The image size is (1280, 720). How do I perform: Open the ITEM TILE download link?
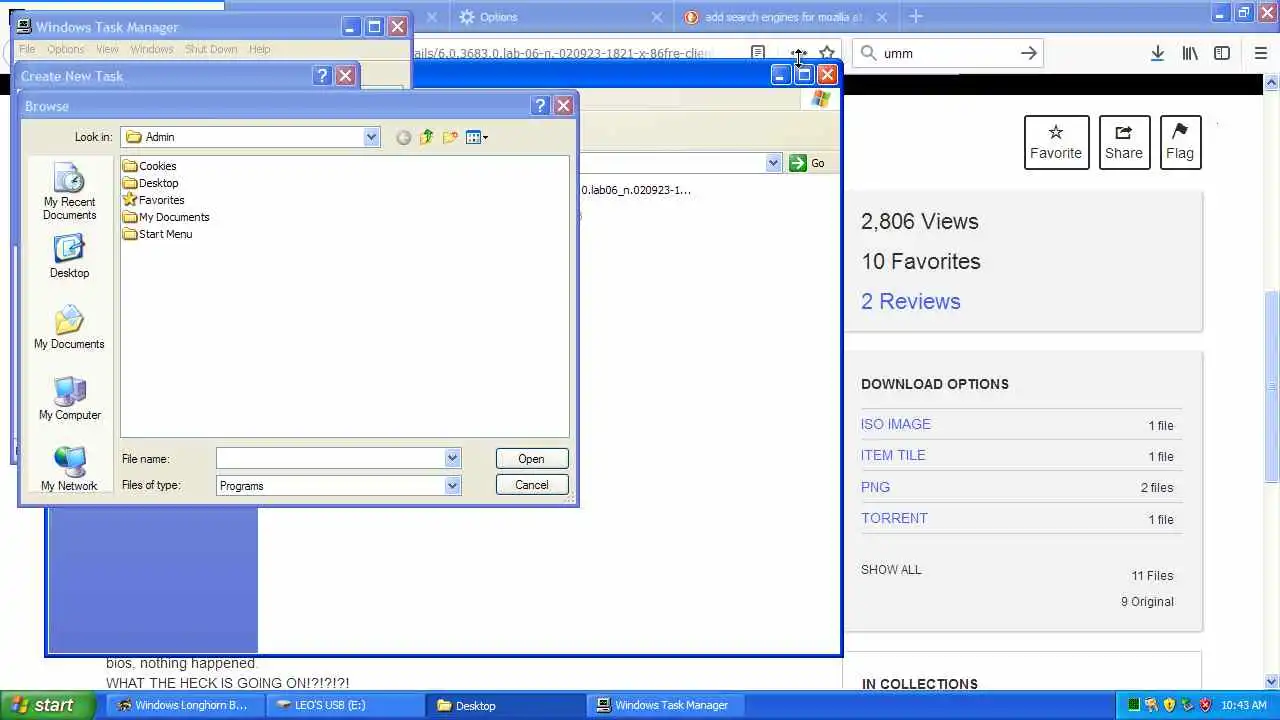pos(893,455)
